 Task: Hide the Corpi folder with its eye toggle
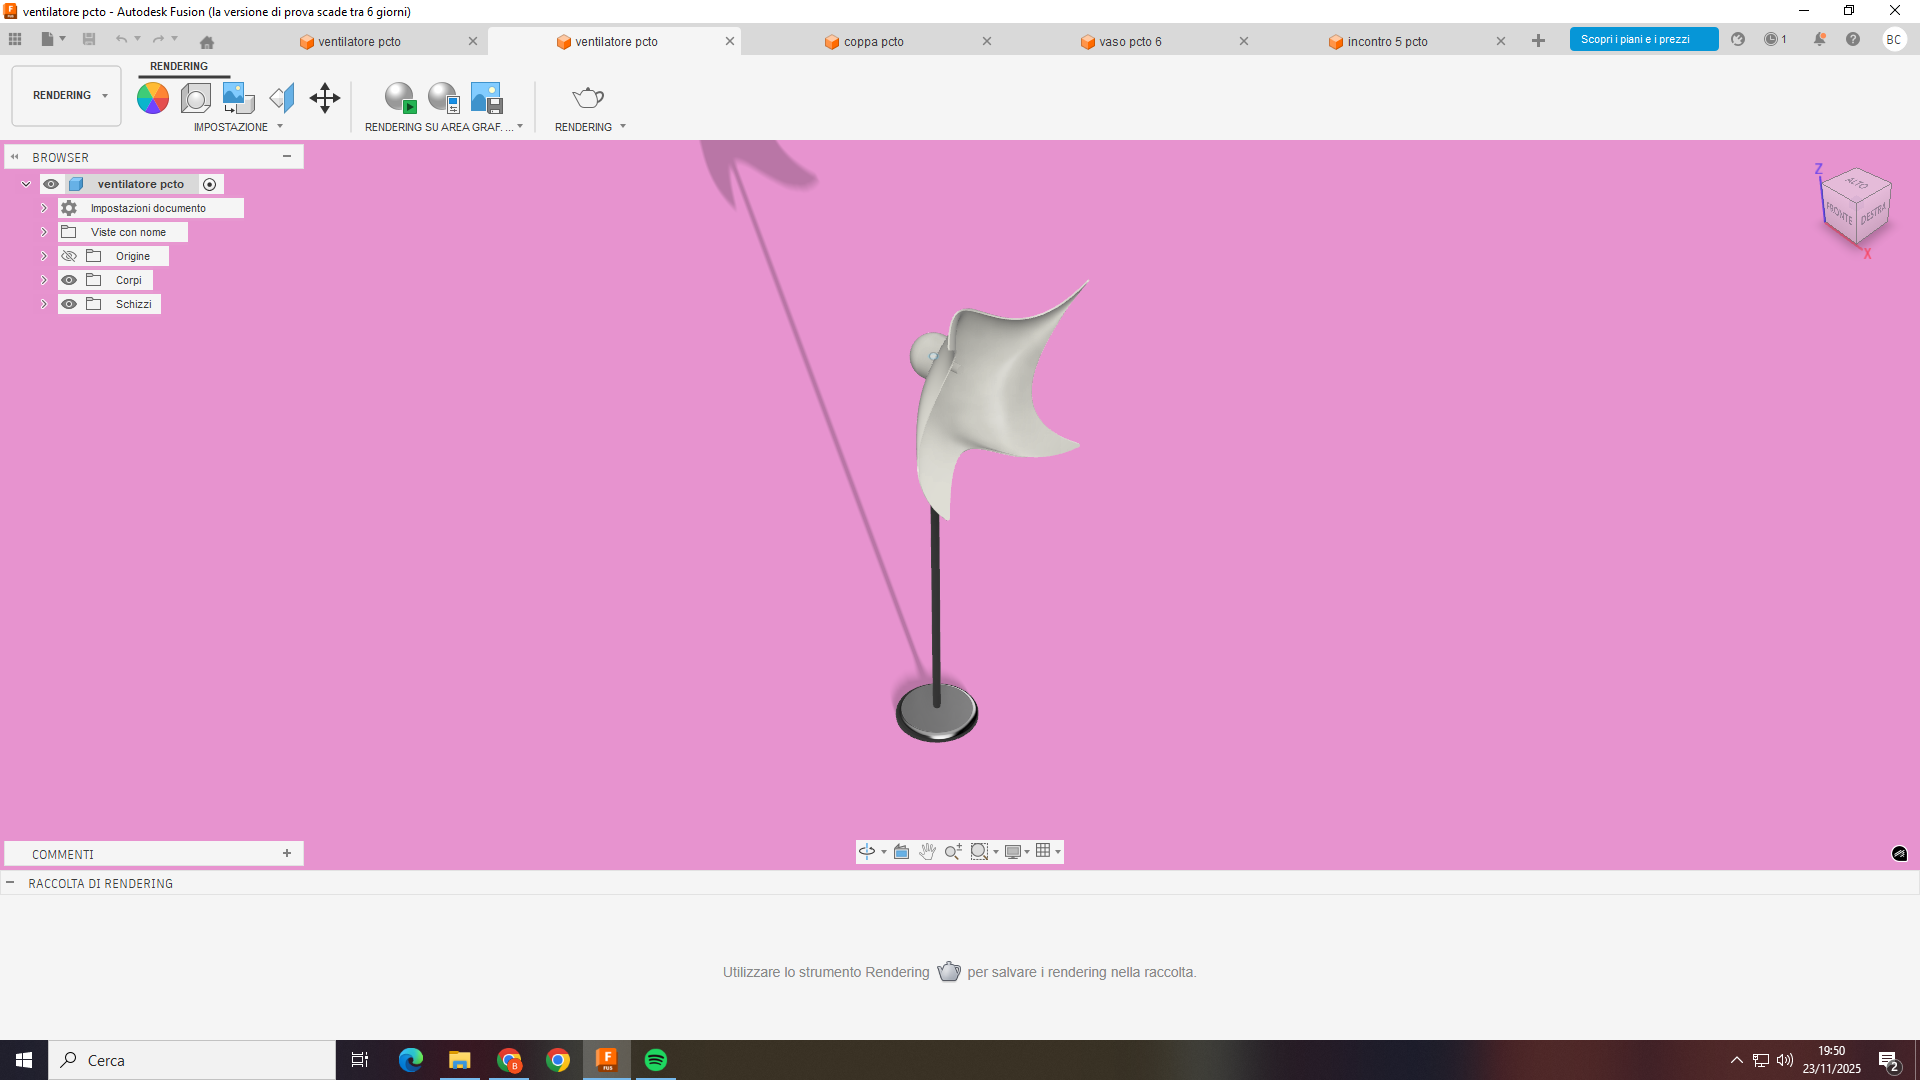[x=69, y=279]
